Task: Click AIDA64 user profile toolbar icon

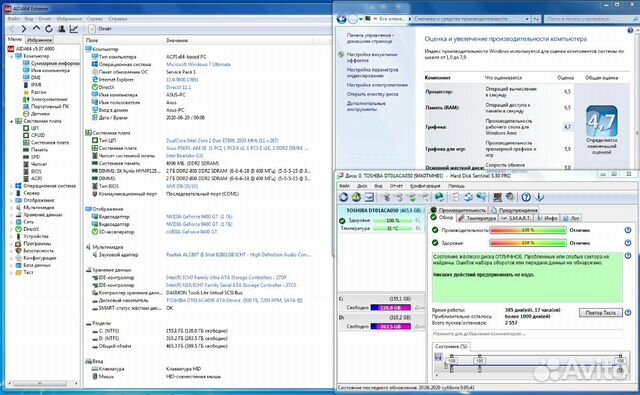Action: coord(61,29)
